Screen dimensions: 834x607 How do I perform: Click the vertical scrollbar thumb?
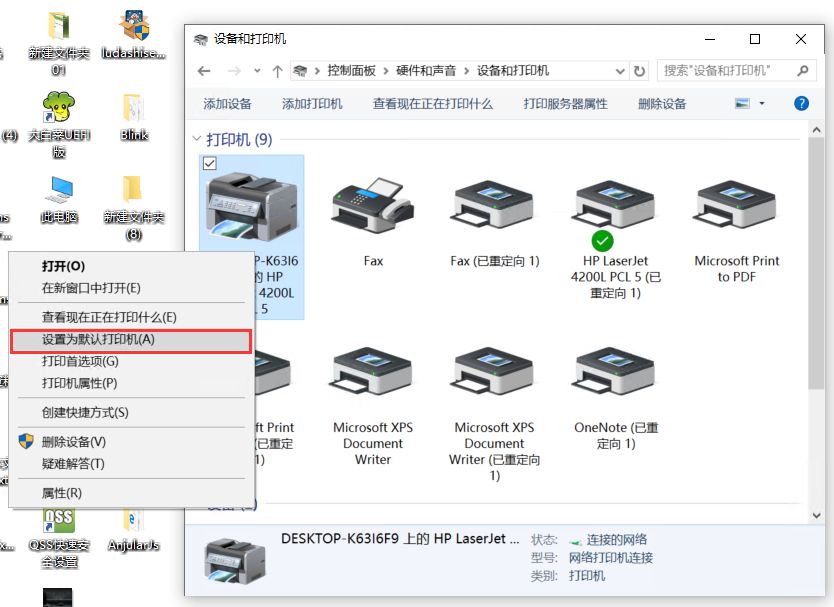[x=816, y=263]
